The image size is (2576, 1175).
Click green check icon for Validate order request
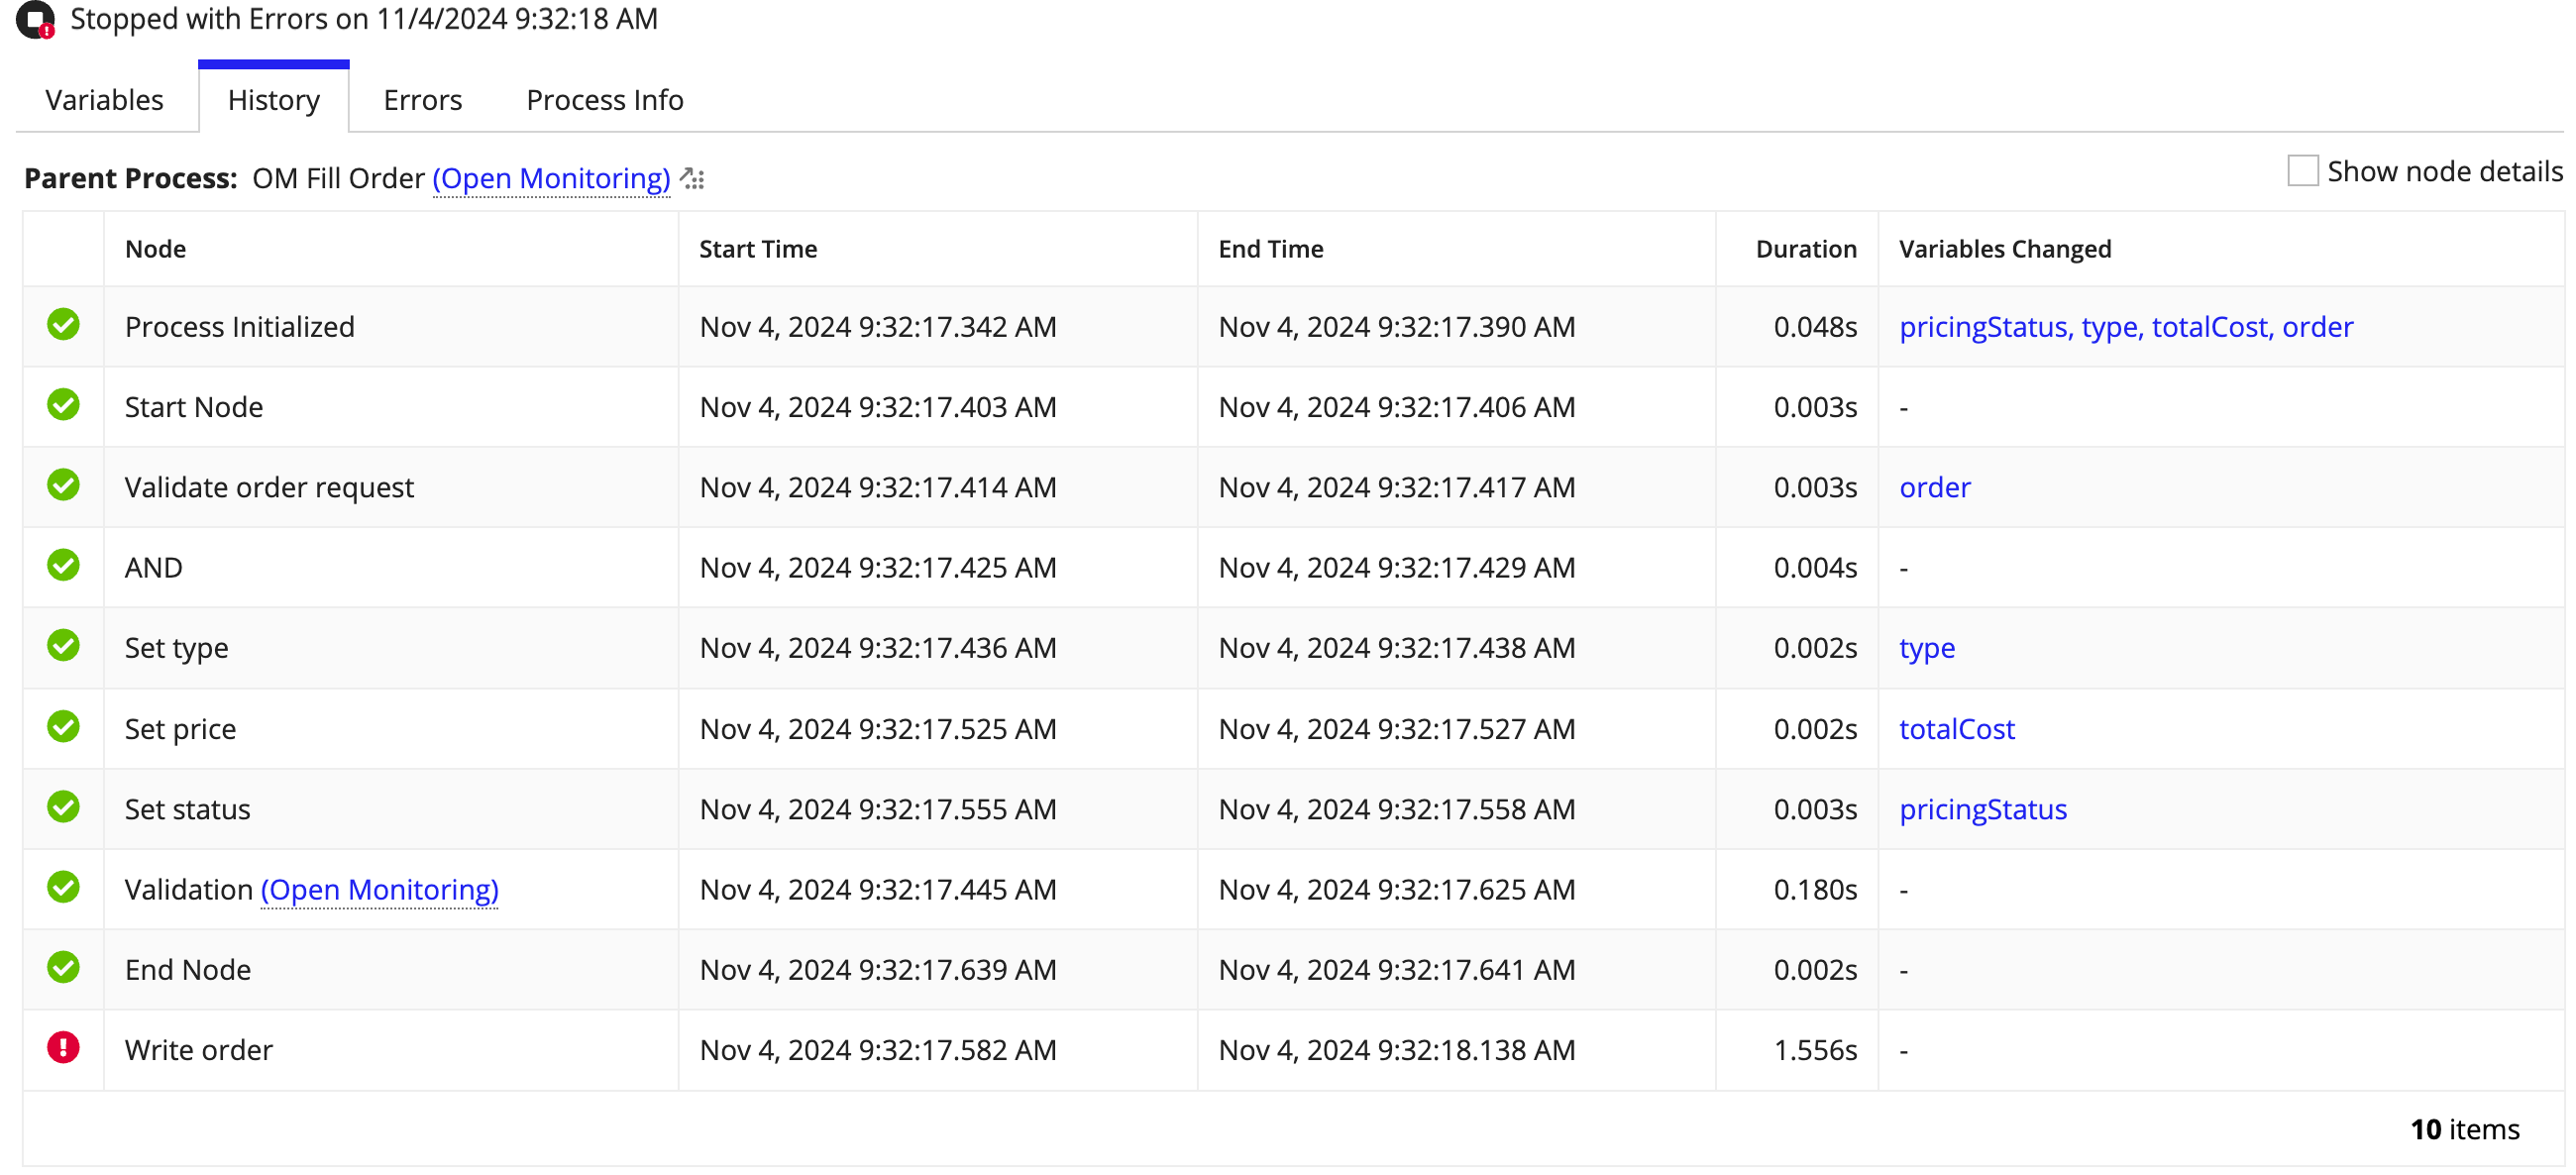click(x=63, y=486)
